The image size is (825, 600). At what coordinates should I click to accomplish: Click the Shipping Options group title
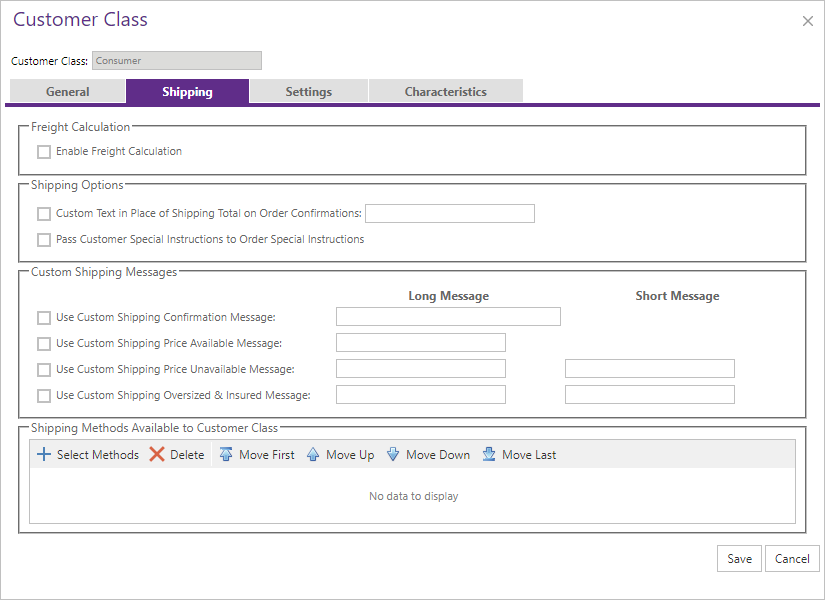pyautogui.click(x=77, y=185)
